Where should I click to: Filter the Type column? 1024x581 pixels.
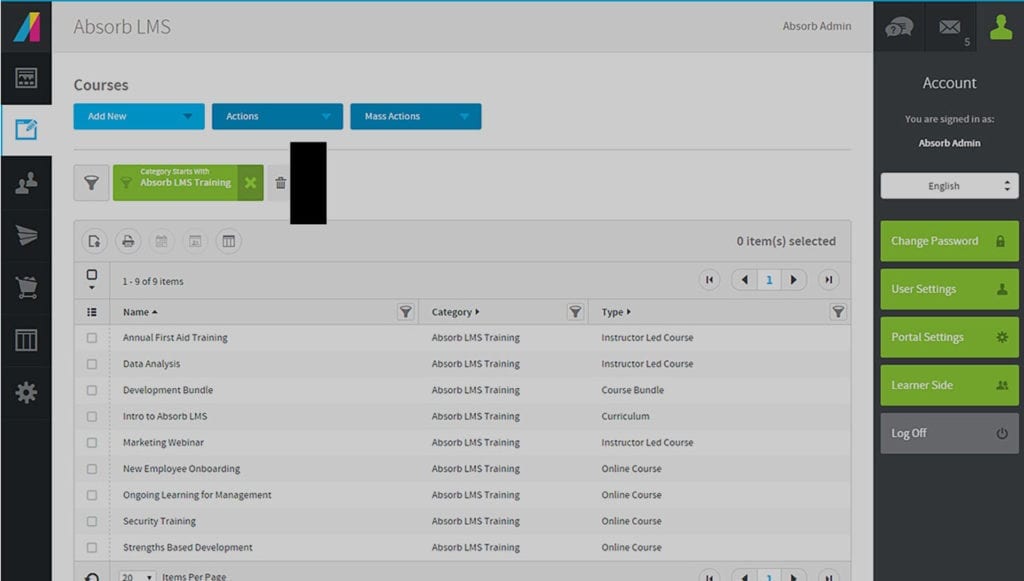(x=838, y=312)
